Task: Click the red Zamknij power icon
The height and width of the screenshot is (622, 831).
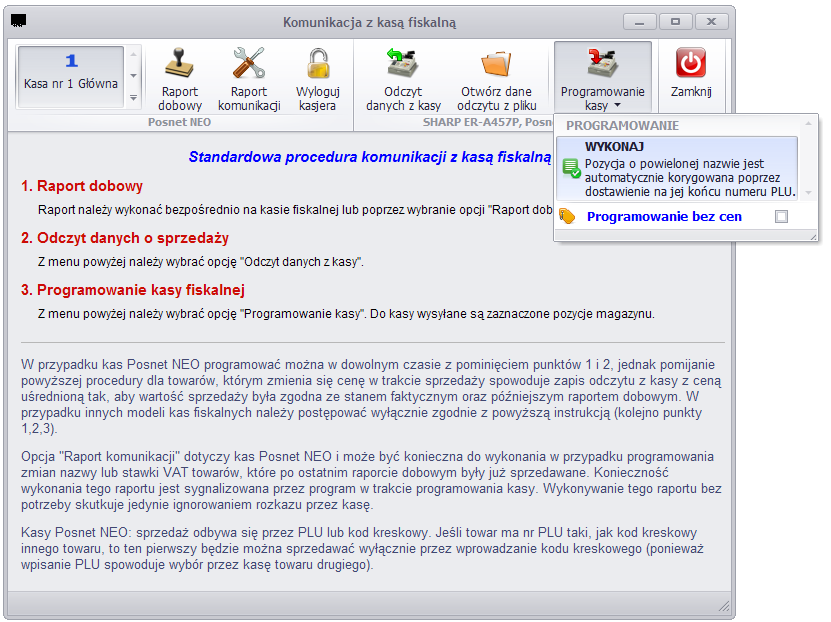Action: click(x=691, y=63)
